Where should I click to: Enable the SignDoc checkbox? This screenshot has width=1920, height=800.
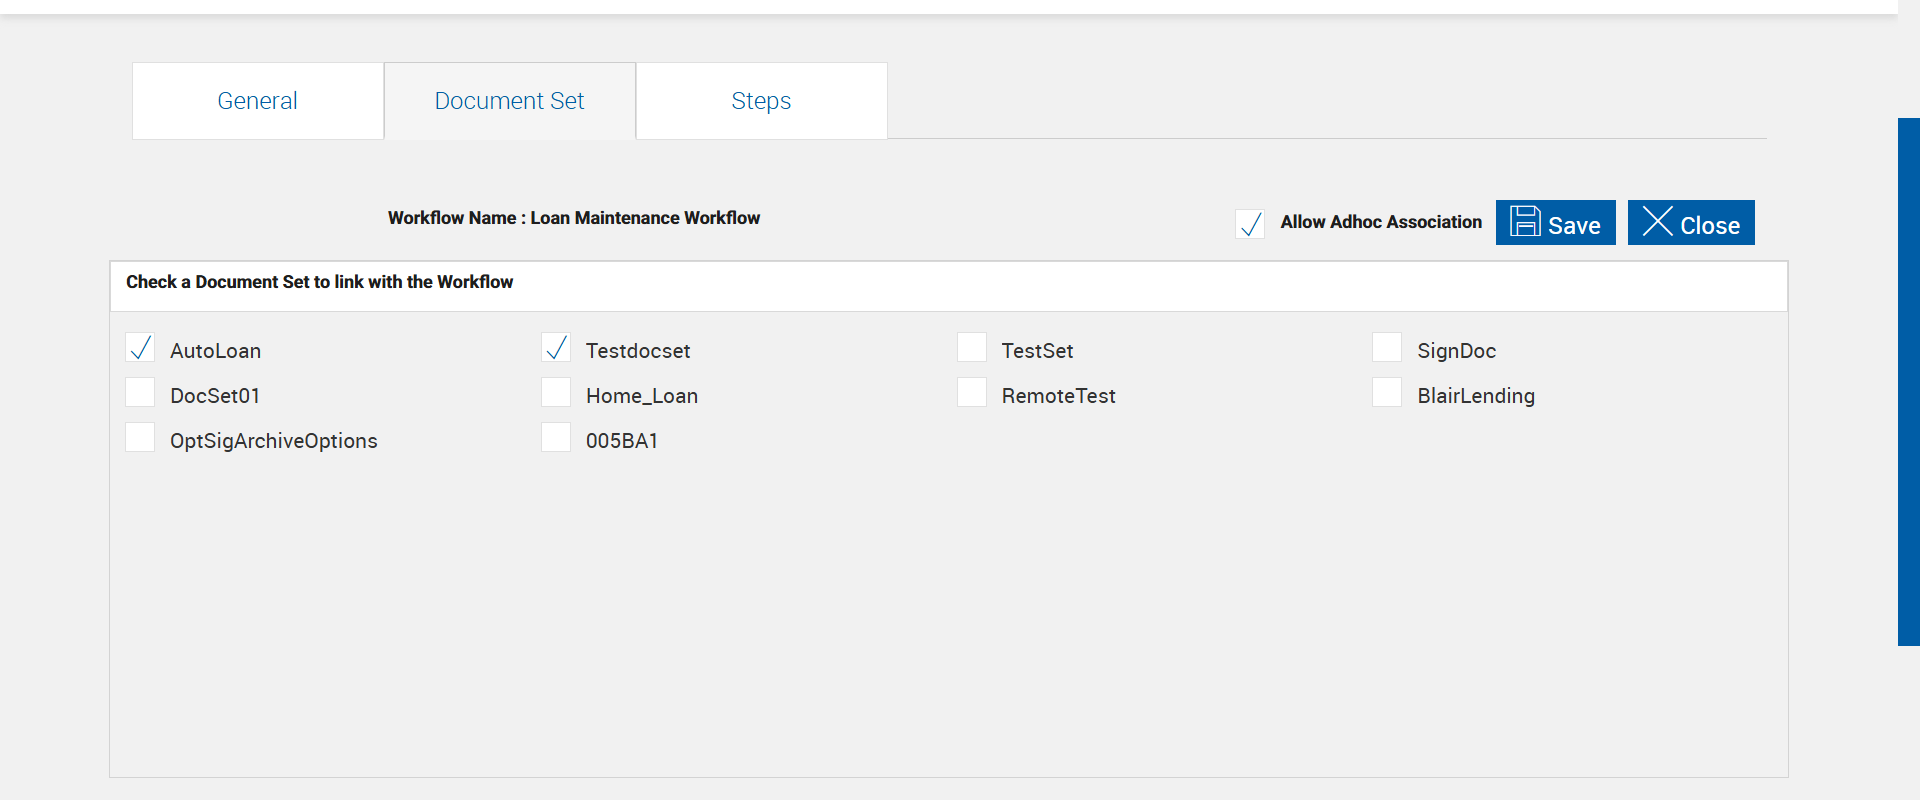tap(1387, 348)
